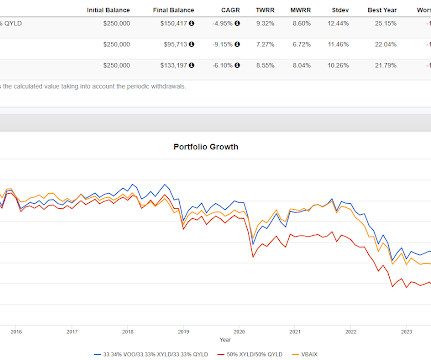Toggle orange VBAIX legend series
The image size is (431, 360).
click(305, 354)
